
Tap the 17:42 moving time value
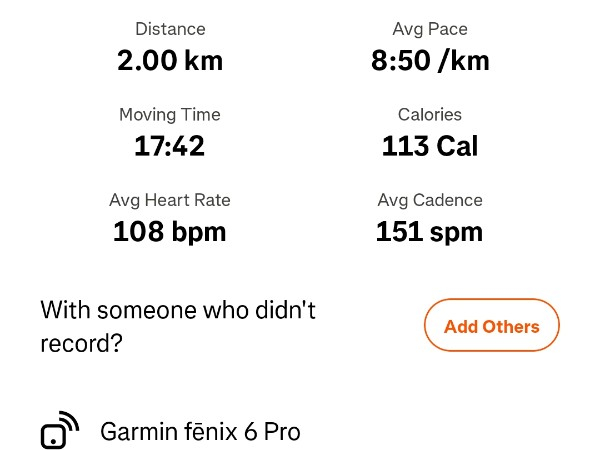pos(170,147)
